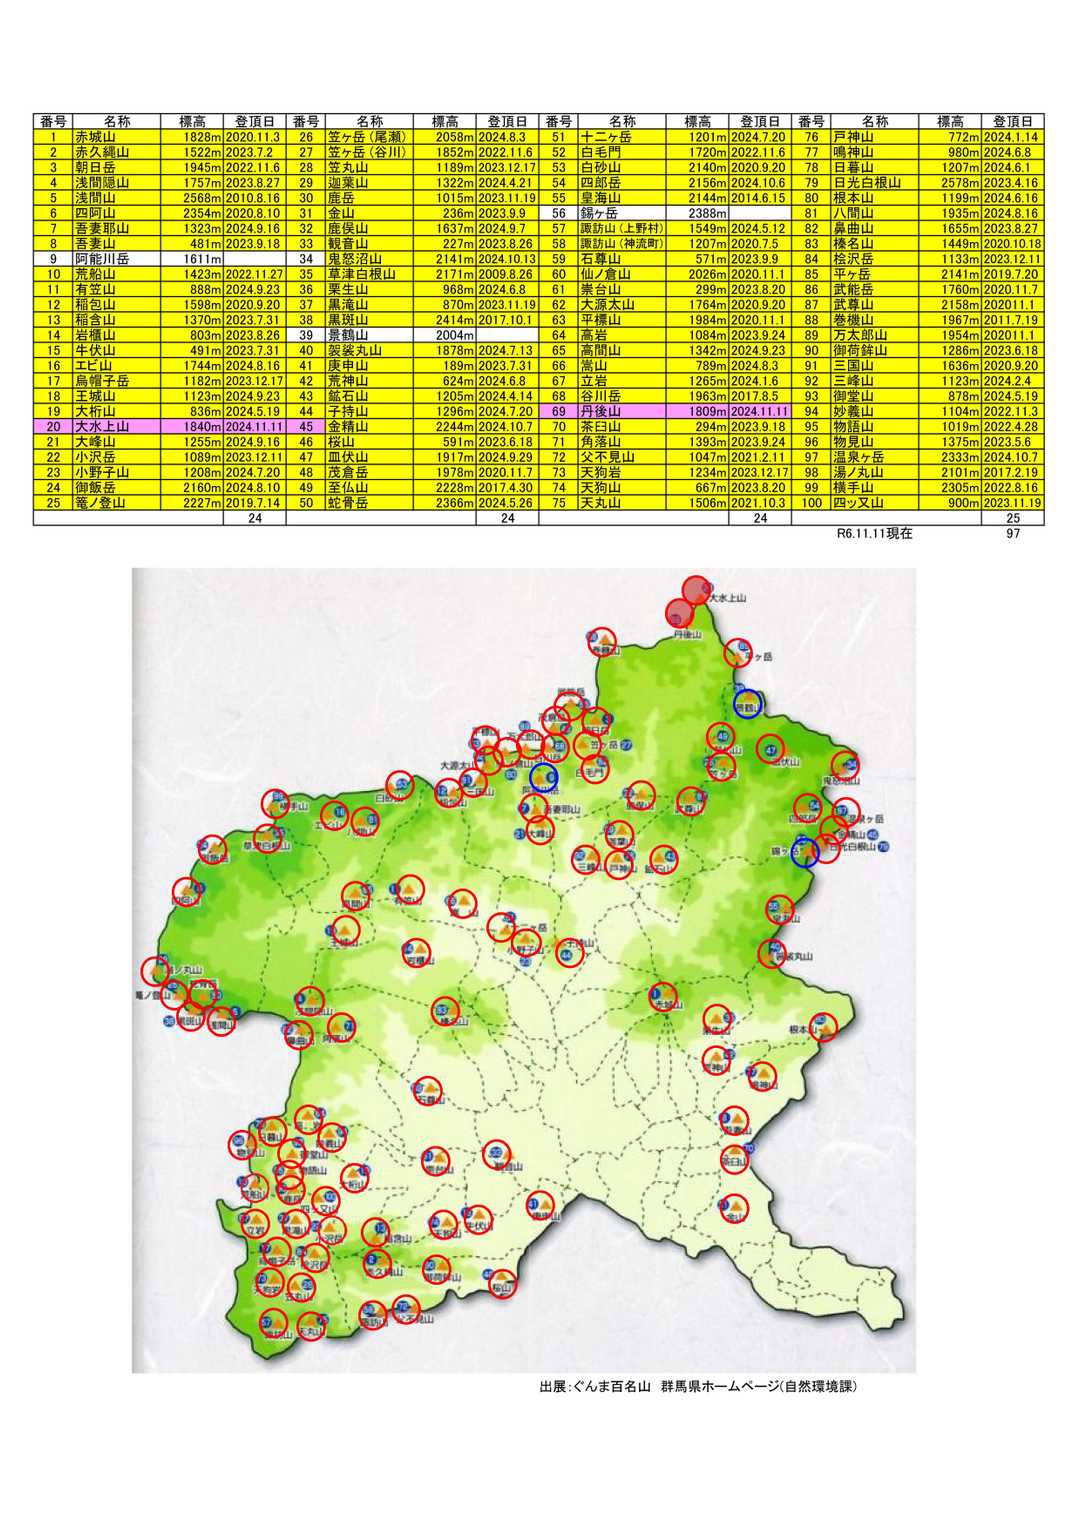This screenshot has width=1080, height=1528.
Task: Click the filled red marker for 大水上山 on map
Action: (x=696, y=590)
